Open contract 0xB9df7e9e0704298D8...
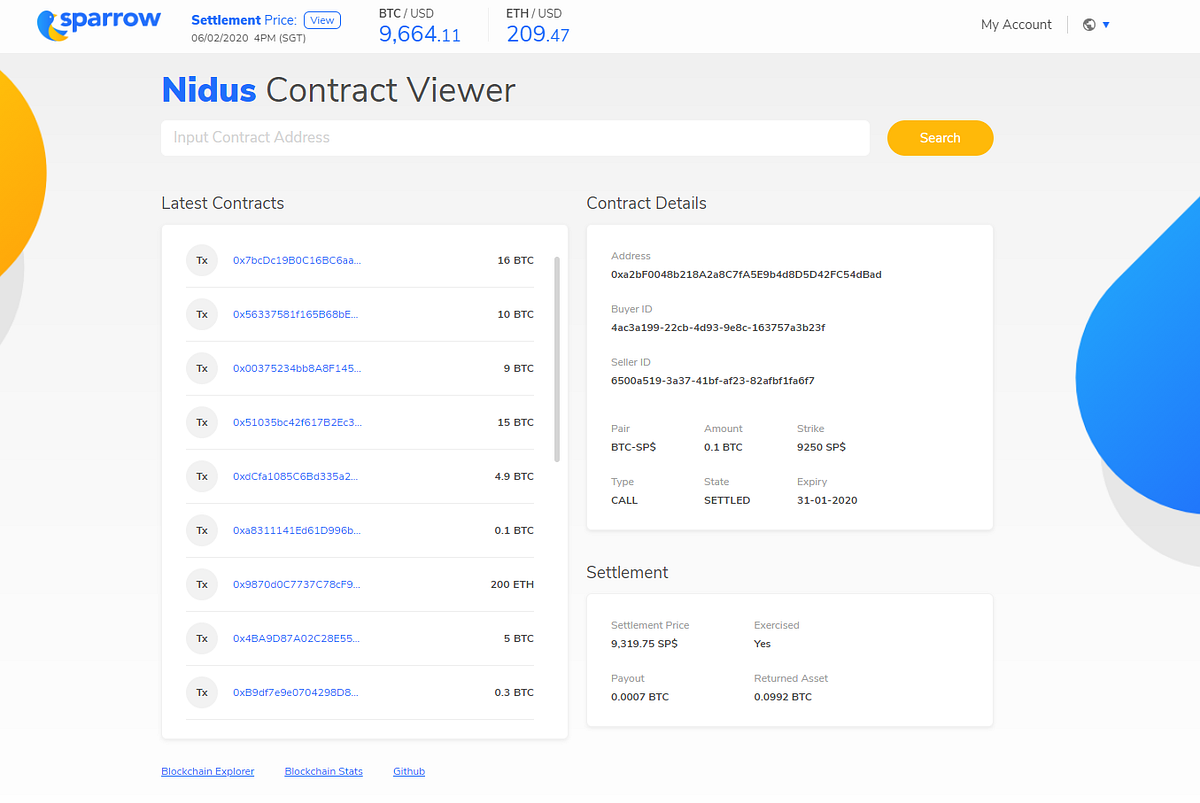Screen dimensions: 1200x803 pos(295,692)
